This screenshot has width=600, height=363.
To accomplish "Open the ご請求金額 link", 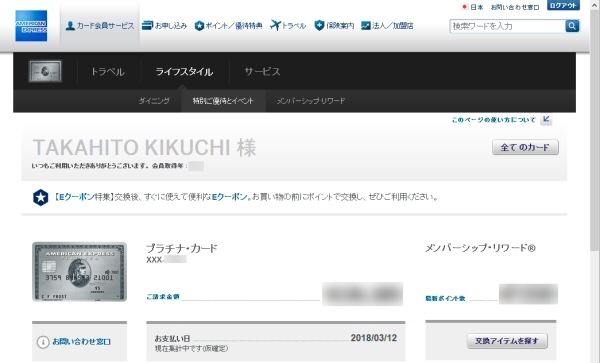I will 163,296.
